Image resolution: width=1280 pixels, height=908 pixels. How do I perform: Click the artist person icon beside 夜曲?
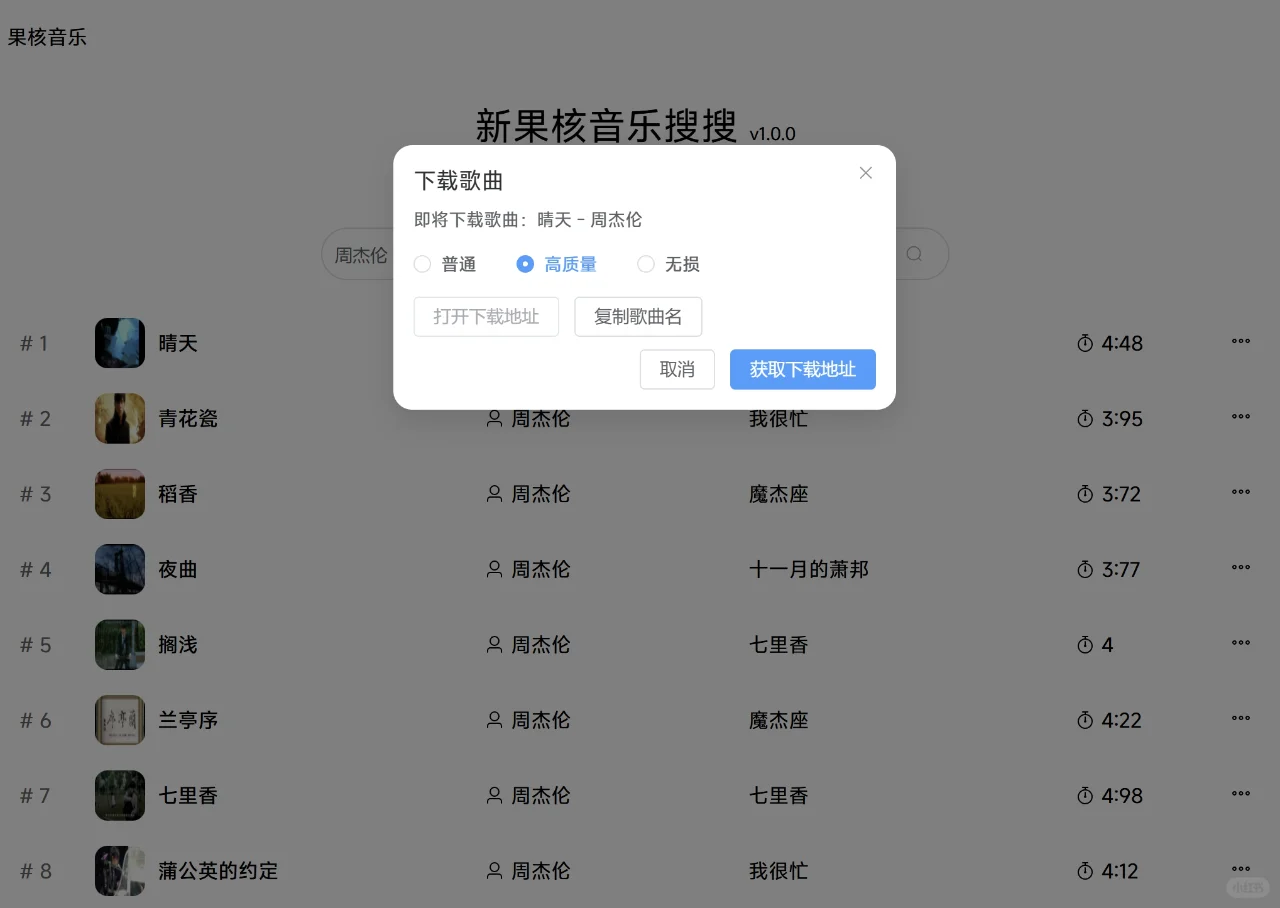493,569
